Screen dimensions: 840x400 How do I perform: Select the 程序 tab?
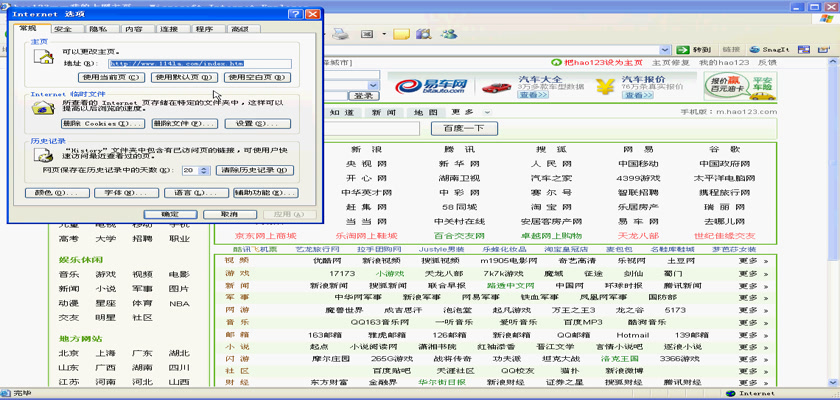204,29
